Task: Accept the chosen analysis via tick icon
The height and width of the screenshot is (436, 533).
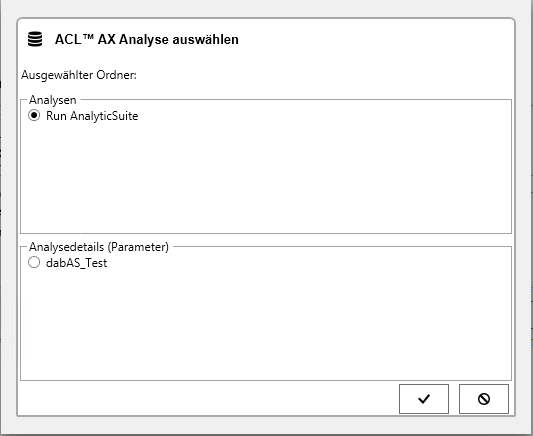Action: 424,399
